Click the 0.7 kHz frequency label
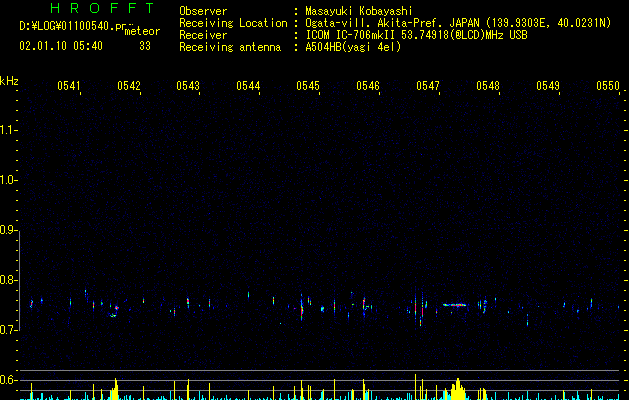 8,330
